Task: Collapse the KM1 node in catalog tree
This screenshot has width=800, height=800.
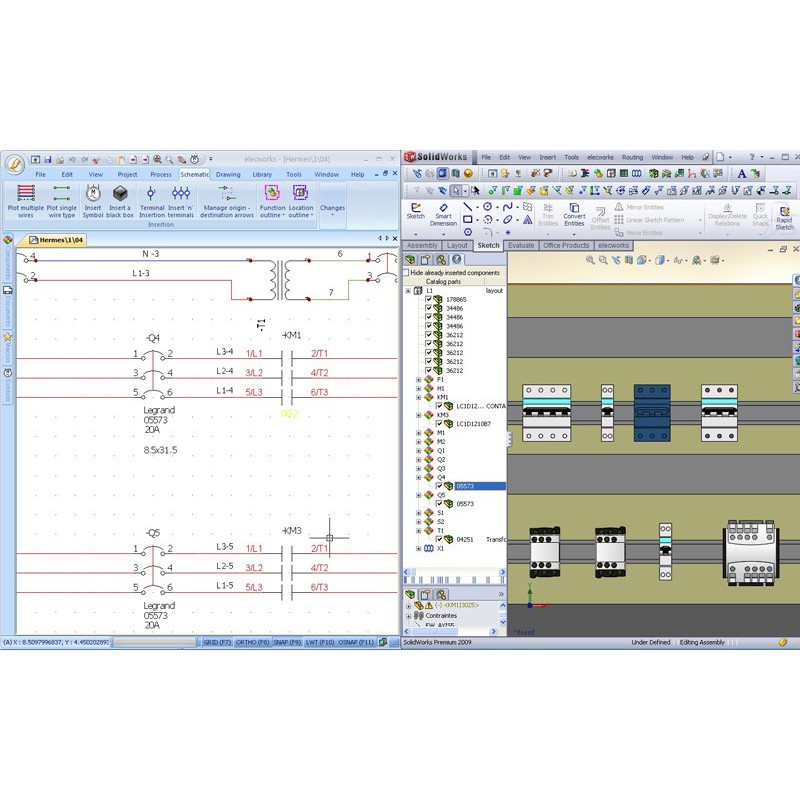Action: pyautogui.click(x=418, y=397)
